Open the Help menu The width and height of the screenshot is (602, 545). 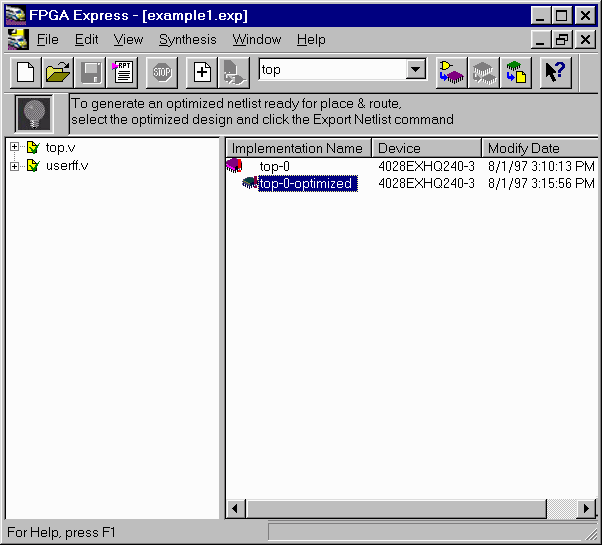[x=311, y=40]
